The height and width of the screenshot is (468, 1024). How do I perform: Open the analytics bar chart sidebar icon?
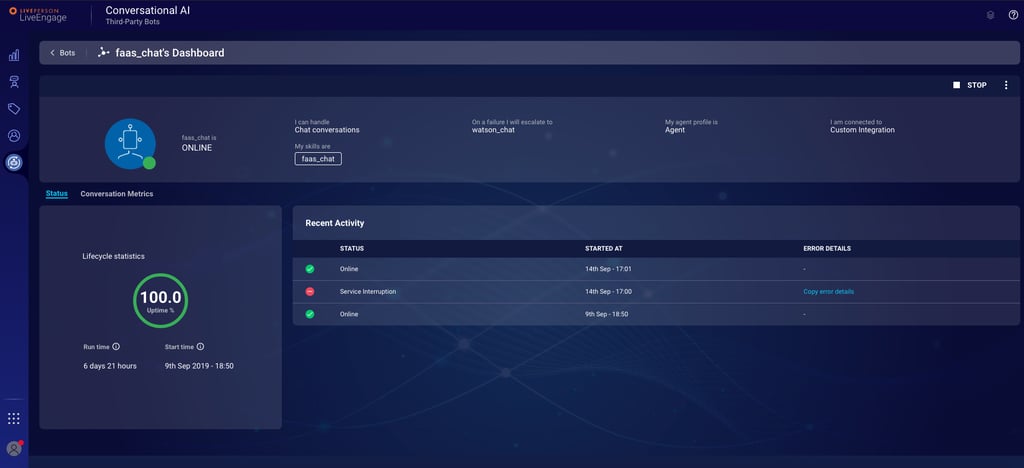pos(14,55)
